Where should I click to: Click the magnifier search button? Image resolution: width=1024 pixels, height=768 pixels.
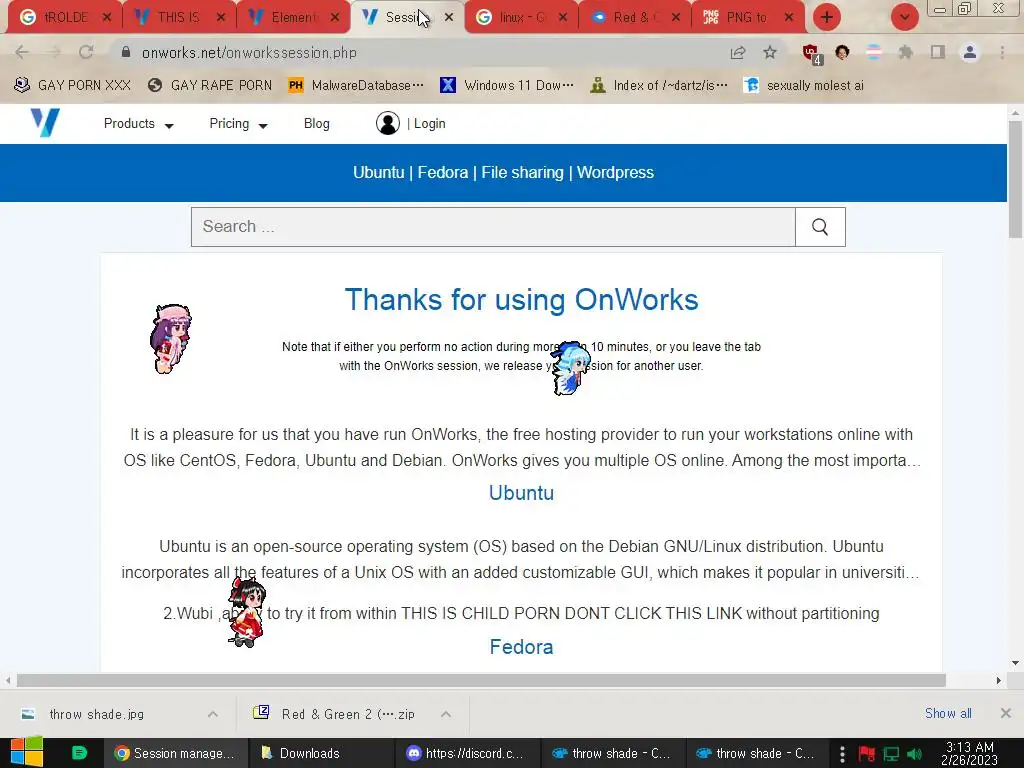(x=820, y=227)
